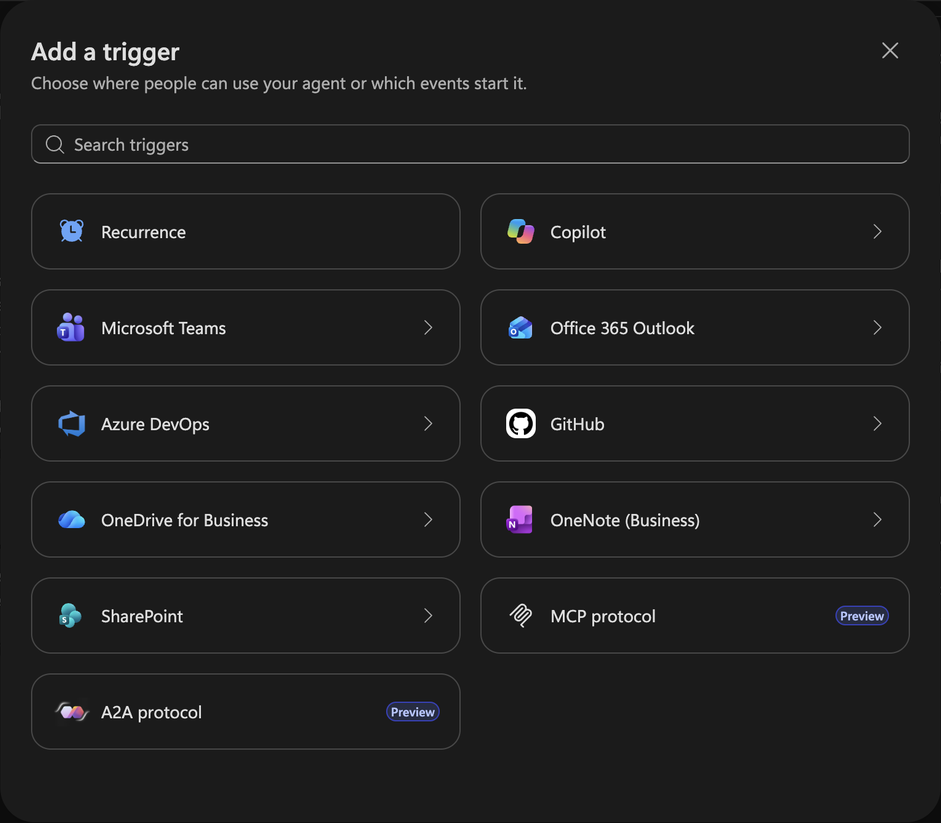Image resolution: width=941 pixels, height=823 pixels.
Task: Expand Microsoft Teams triggers chevron
Action: point(428,328)
